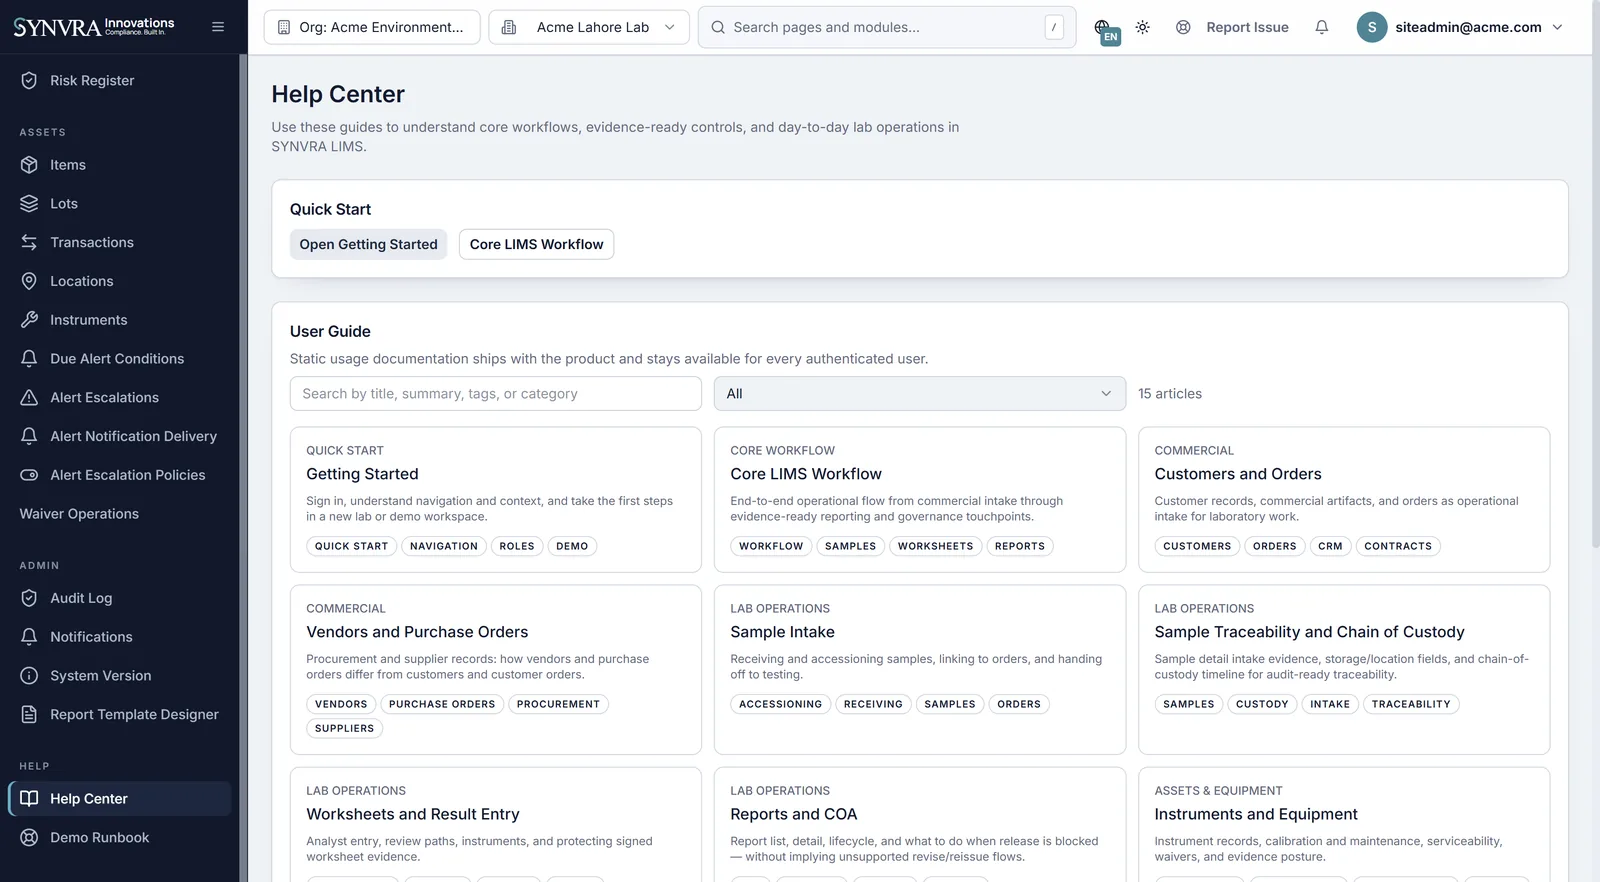
Task: Click the Report Template Designer document icon
Action: [29, 715]
